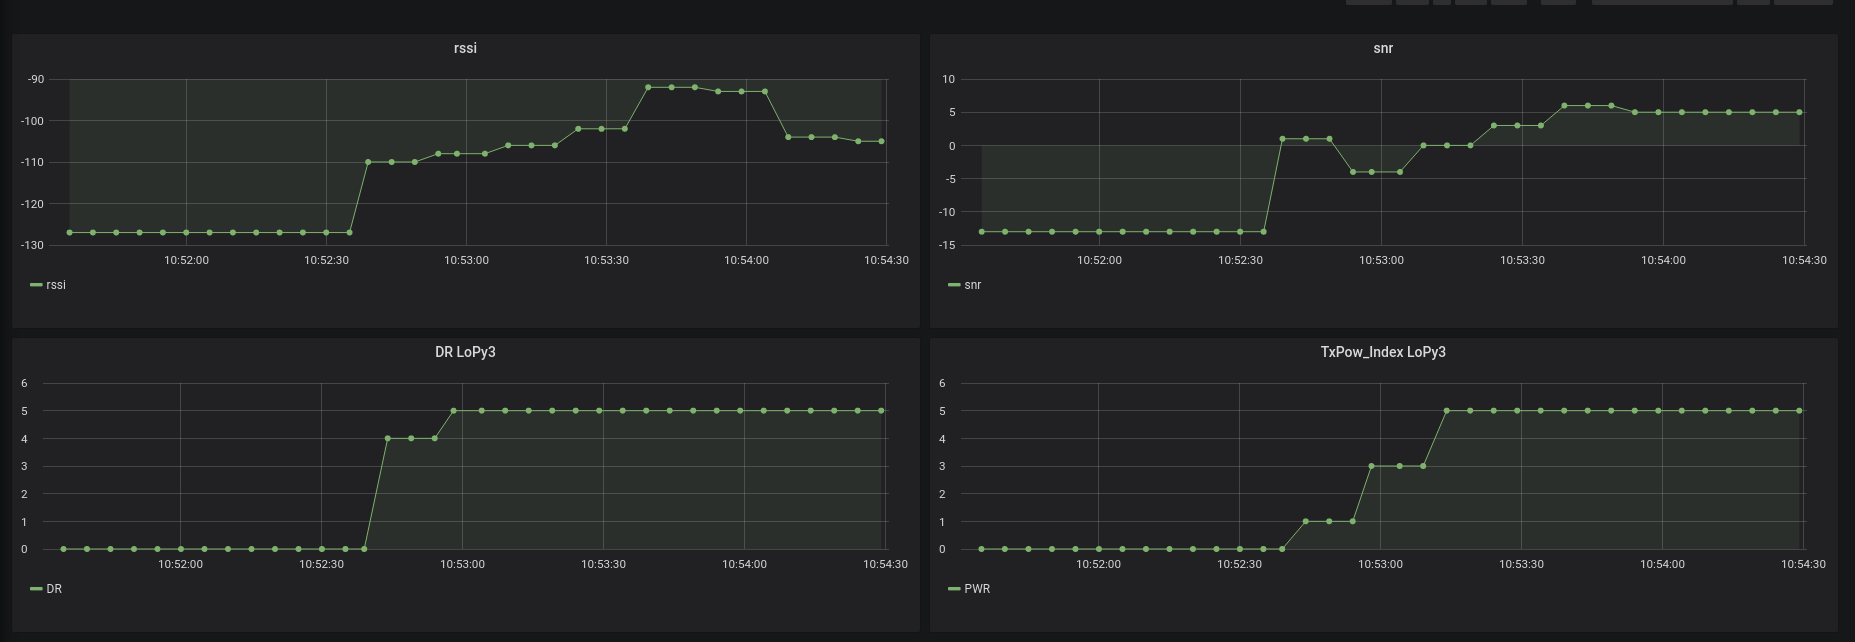Click the snr legend color line
Image resolution: width=1855 pixels, height=642 pixels.
click(954, 285)
